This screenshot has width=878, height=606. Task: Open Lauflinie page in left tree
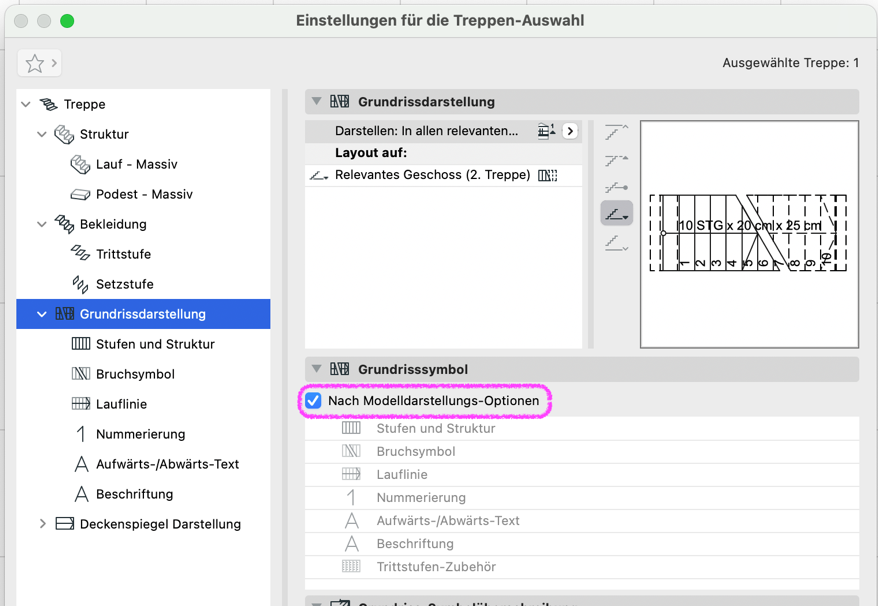(122, 404)
